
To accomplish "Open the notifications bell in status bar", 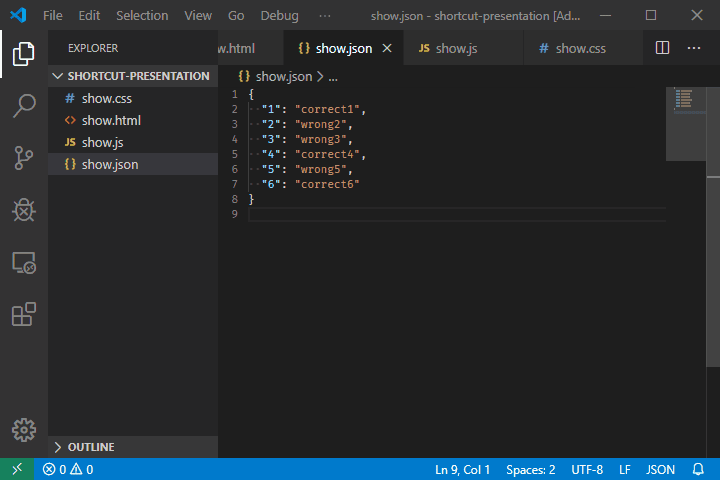I will (698, 469).
